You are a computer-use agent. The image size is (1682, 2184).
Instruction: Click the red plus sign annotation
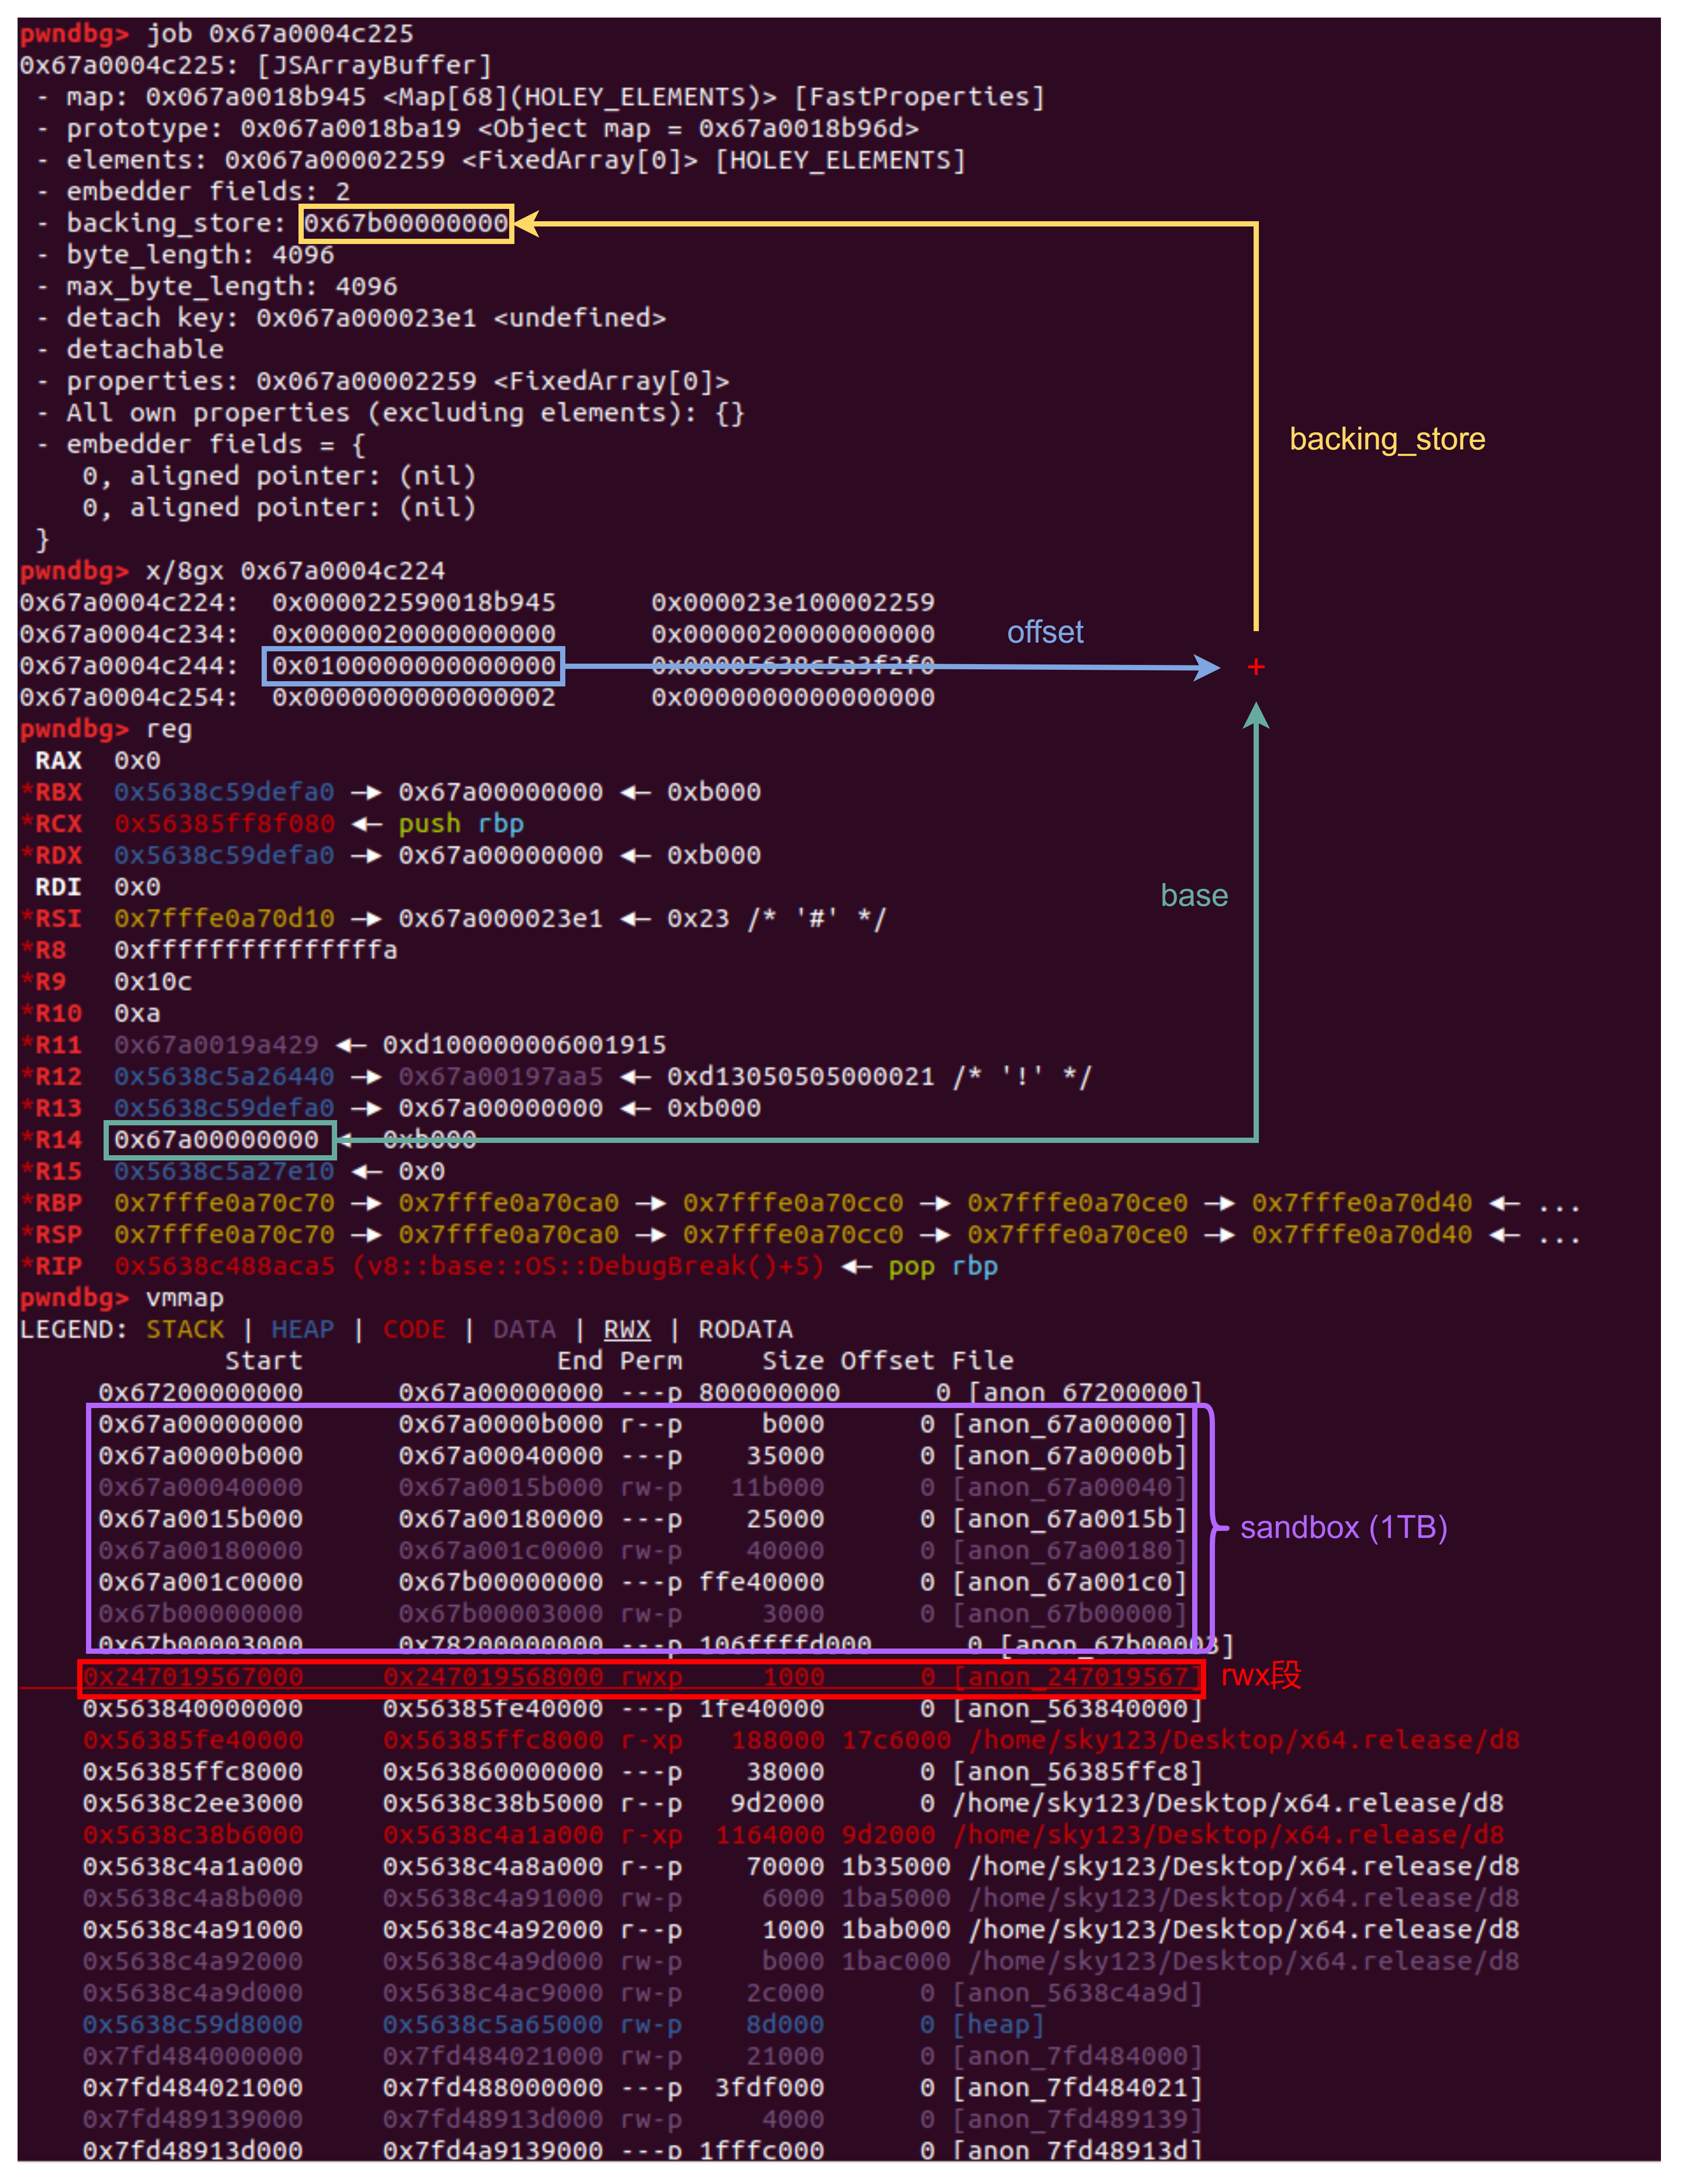[1256, 667]
